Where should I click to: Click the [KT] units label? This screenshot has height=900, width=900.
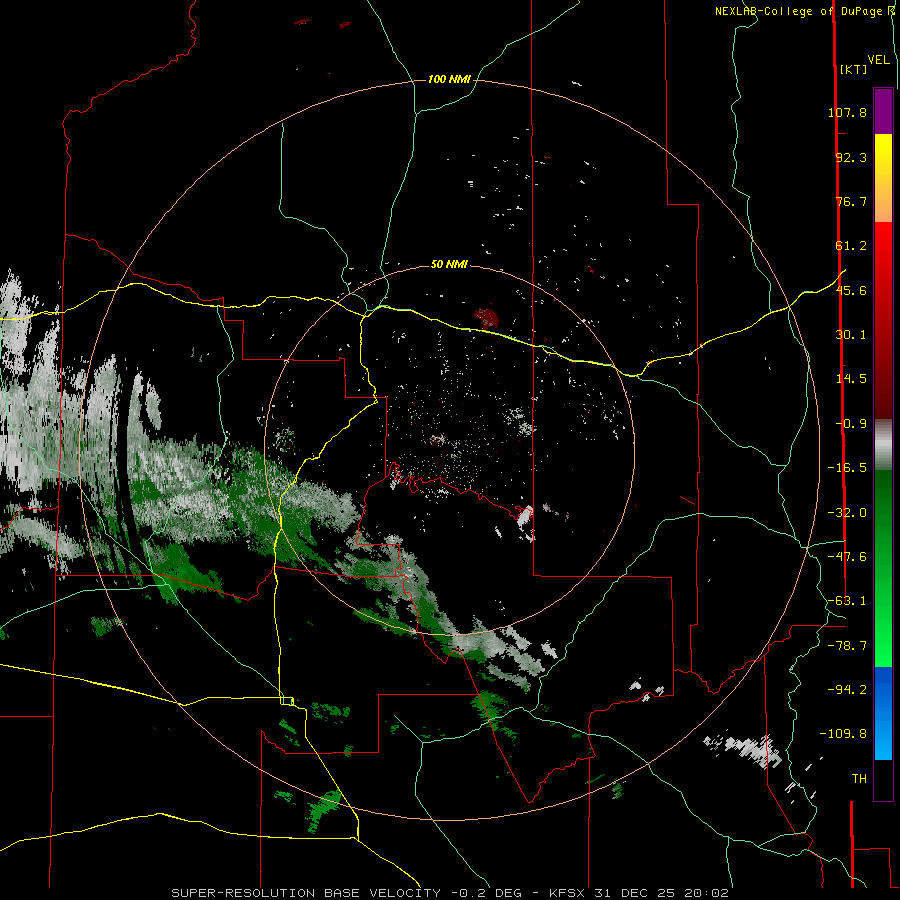point(854,69)
